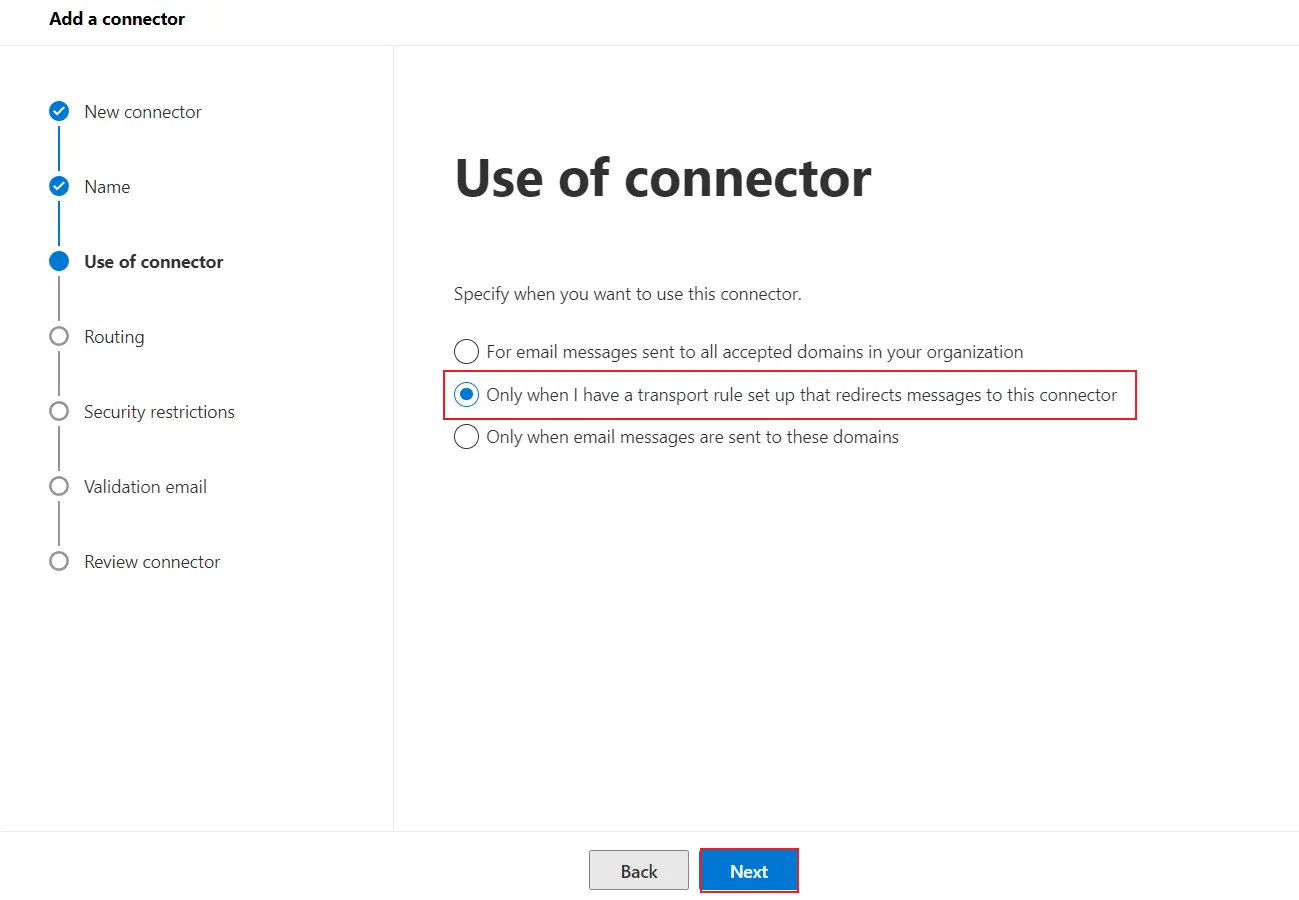Select the email sent to these domains option
The width and height of the screenshot is (1299, 900).
466,436
